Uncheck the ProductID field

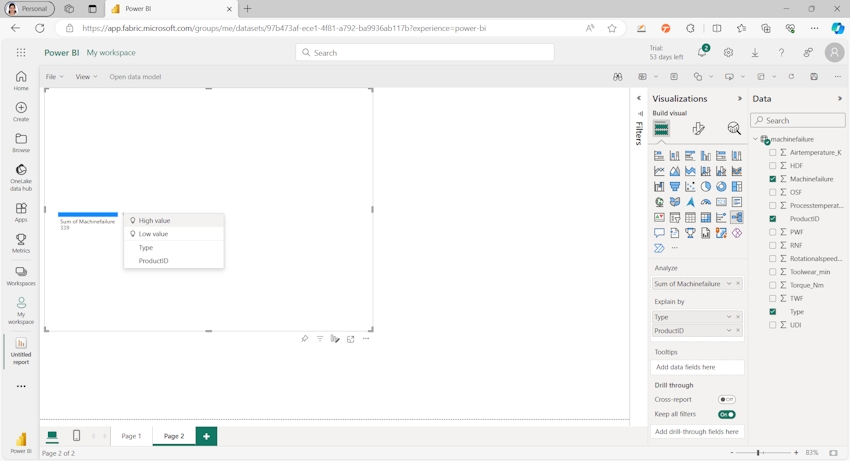[x=773, y=219]
